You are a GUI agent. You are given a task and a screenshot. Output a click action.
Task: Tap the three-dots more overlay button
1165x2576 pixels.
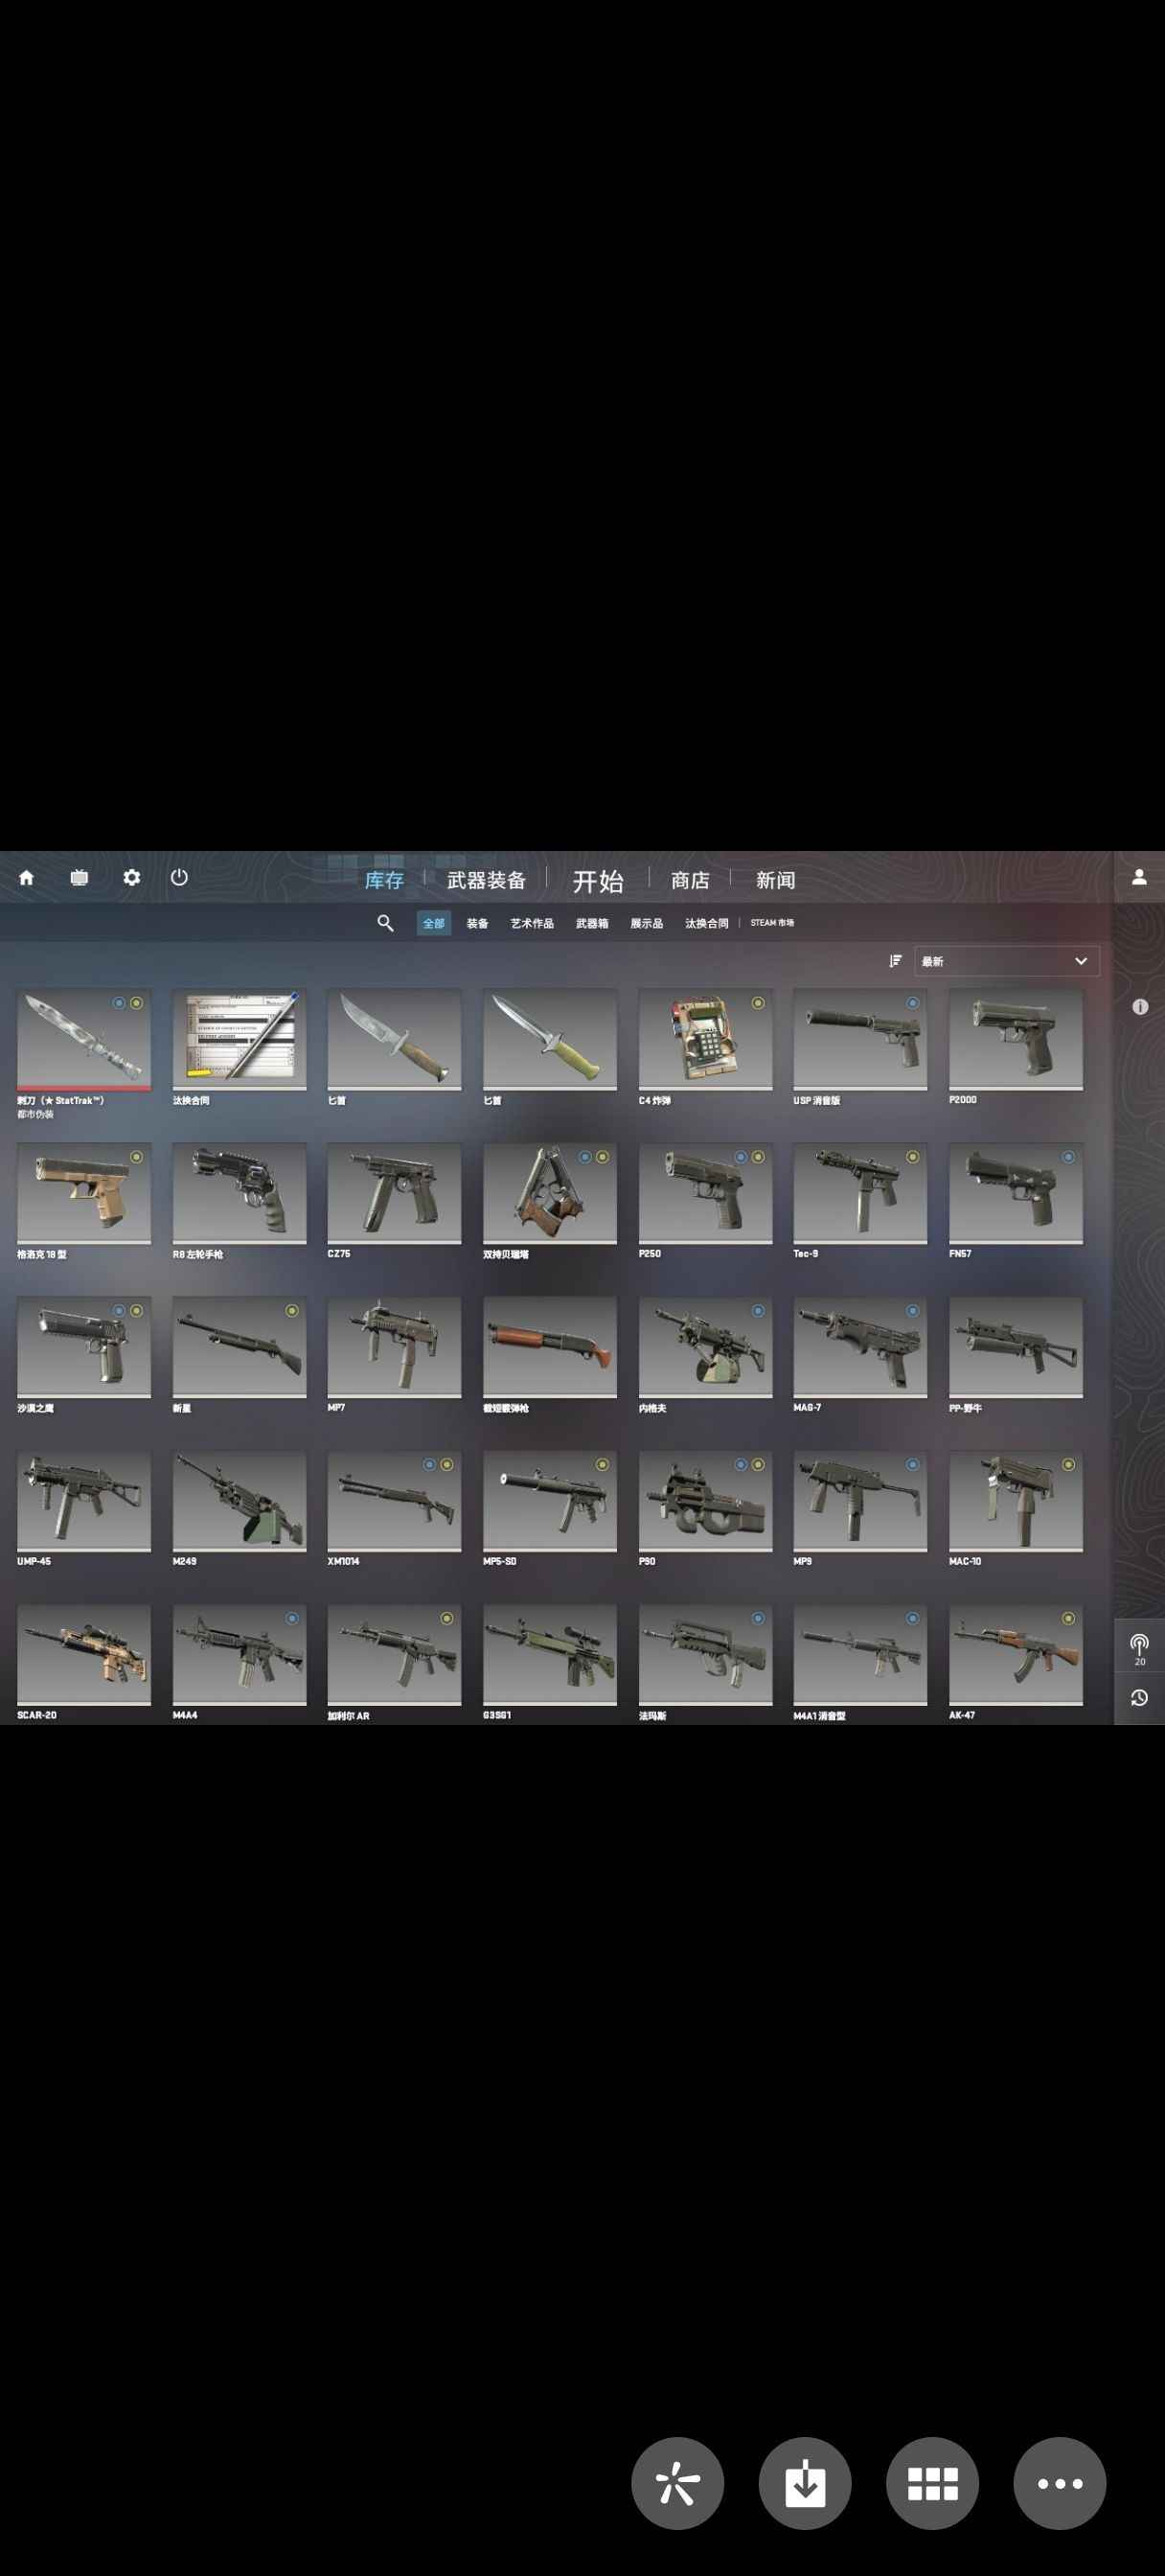pyautogui.click(x=1060, y=2483)
